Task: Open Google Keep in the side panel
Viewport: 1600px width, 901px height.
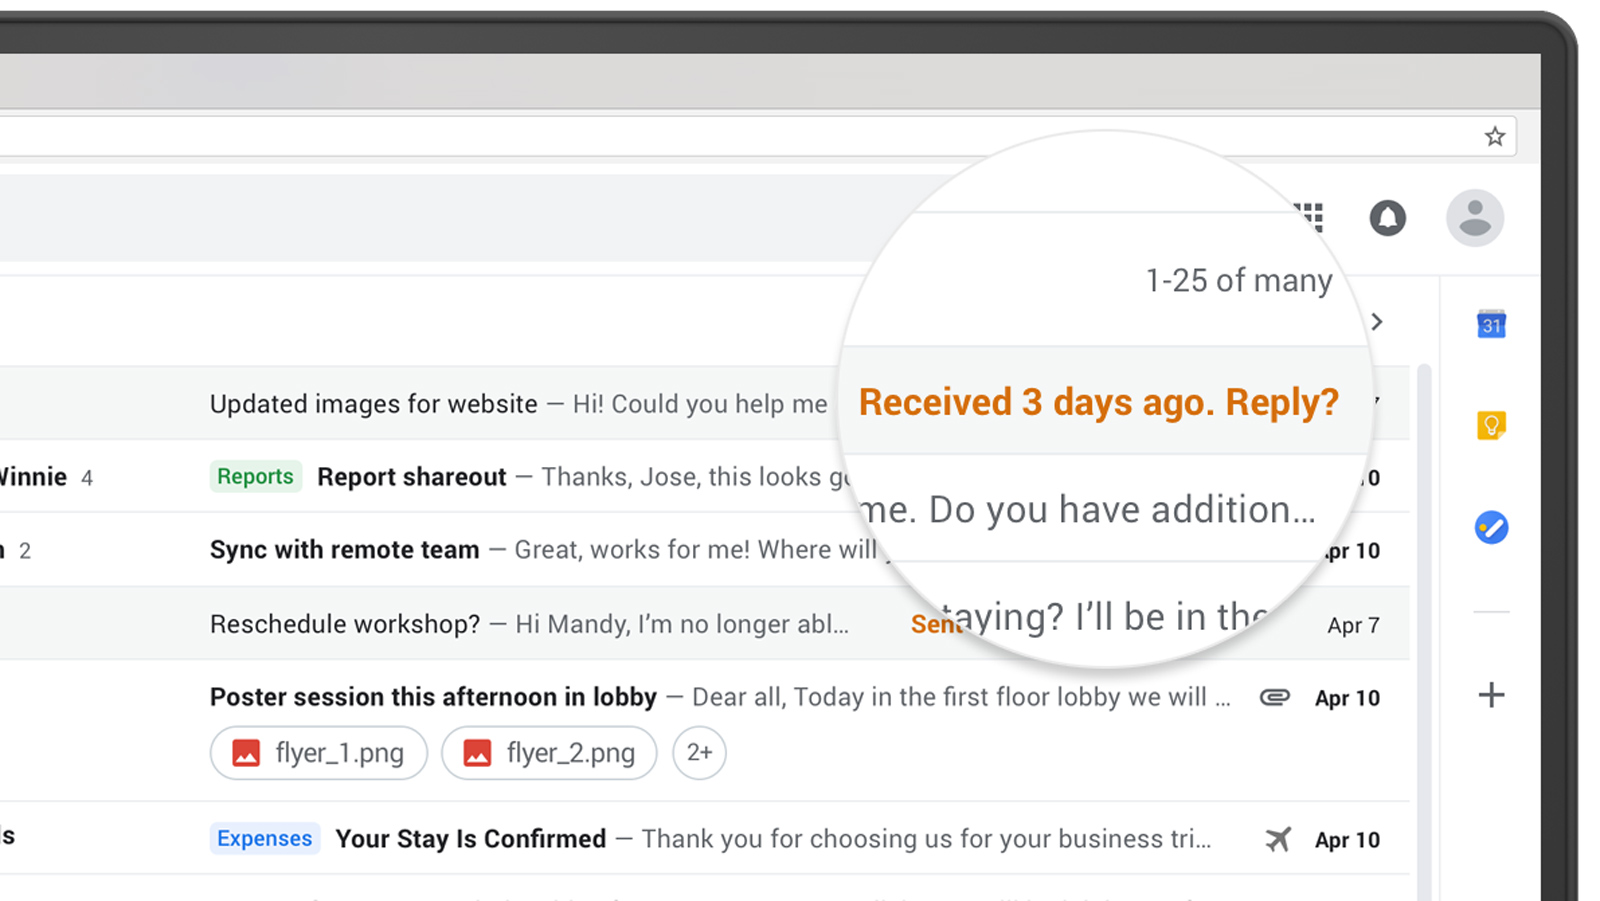Action: [x=1491, y=426]
